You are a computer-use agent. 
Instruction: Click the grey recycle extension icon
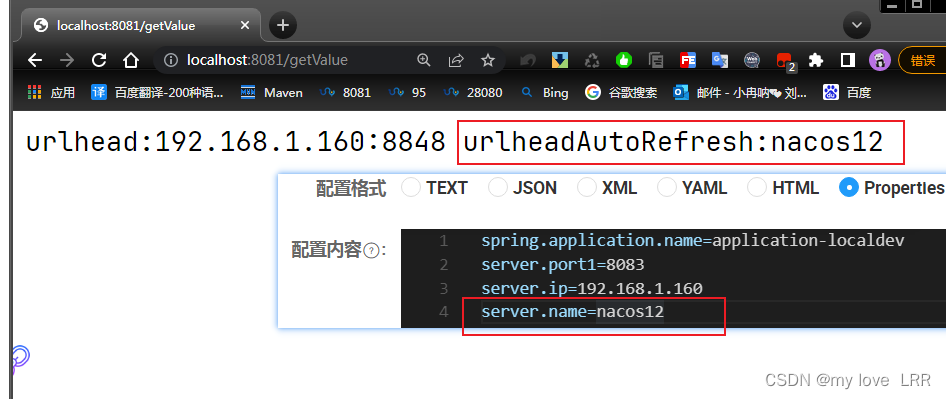[592, 60]
